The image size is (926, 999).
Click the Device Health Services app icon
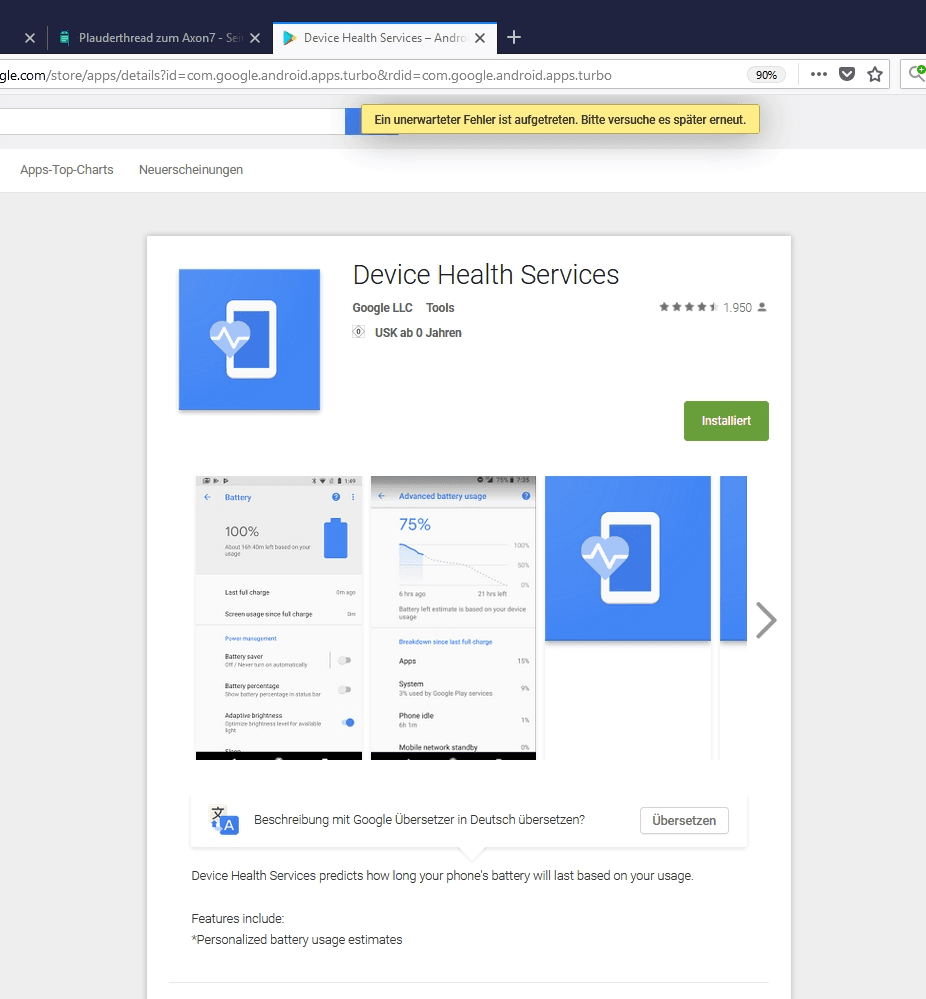pyautogui.click(x=249, y=339)
